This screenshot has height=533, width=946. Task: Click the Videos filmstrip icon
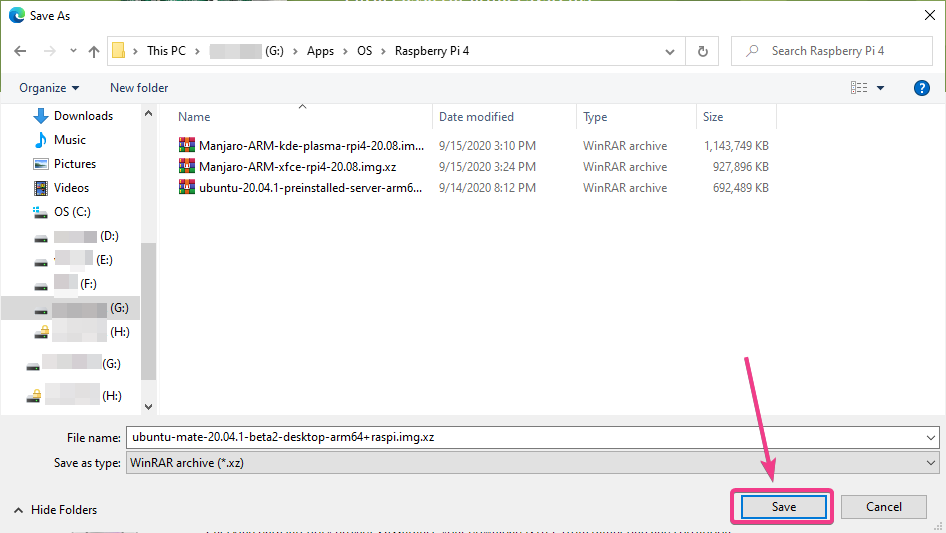pos(40,188)
